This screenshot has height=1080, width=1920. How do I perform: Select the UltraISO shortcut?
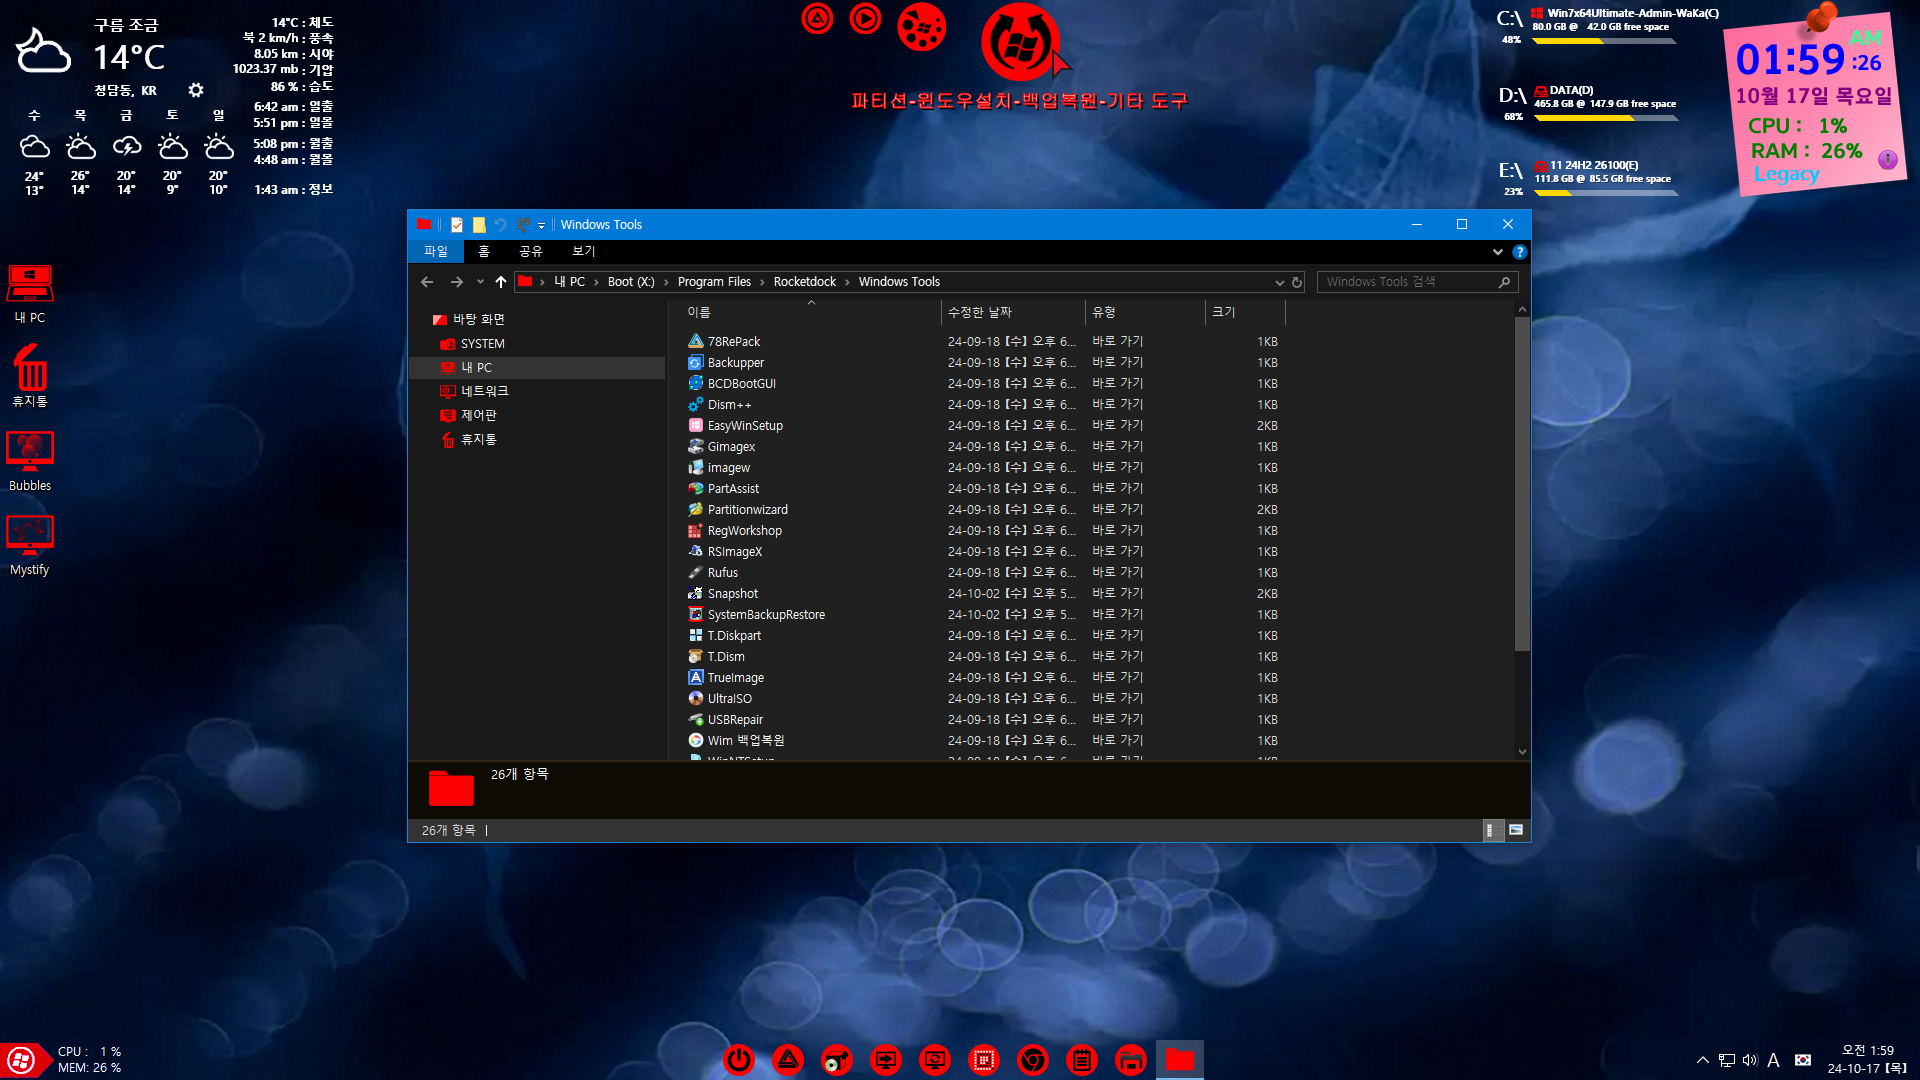(x=729, y=699)
